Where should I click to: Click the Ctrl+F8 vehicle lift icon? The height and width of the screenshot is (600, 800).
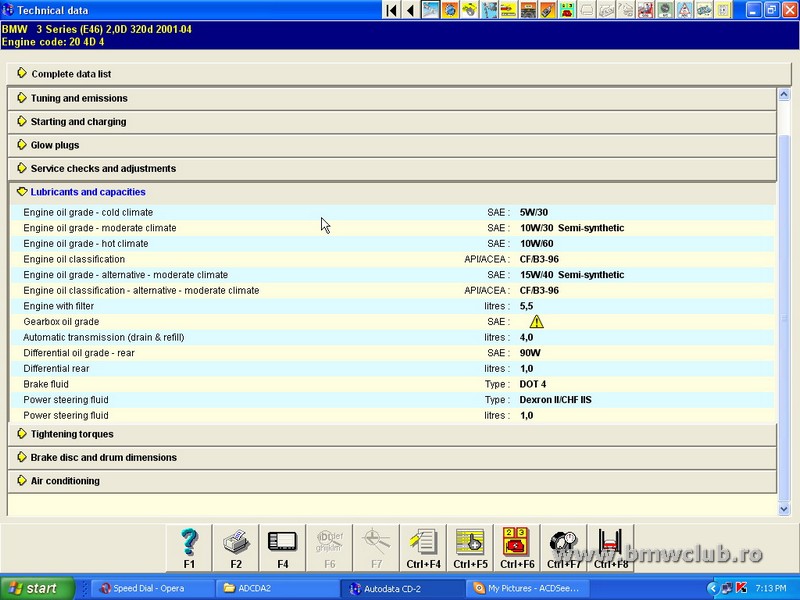pyautogui.click(x=610, y=548)
